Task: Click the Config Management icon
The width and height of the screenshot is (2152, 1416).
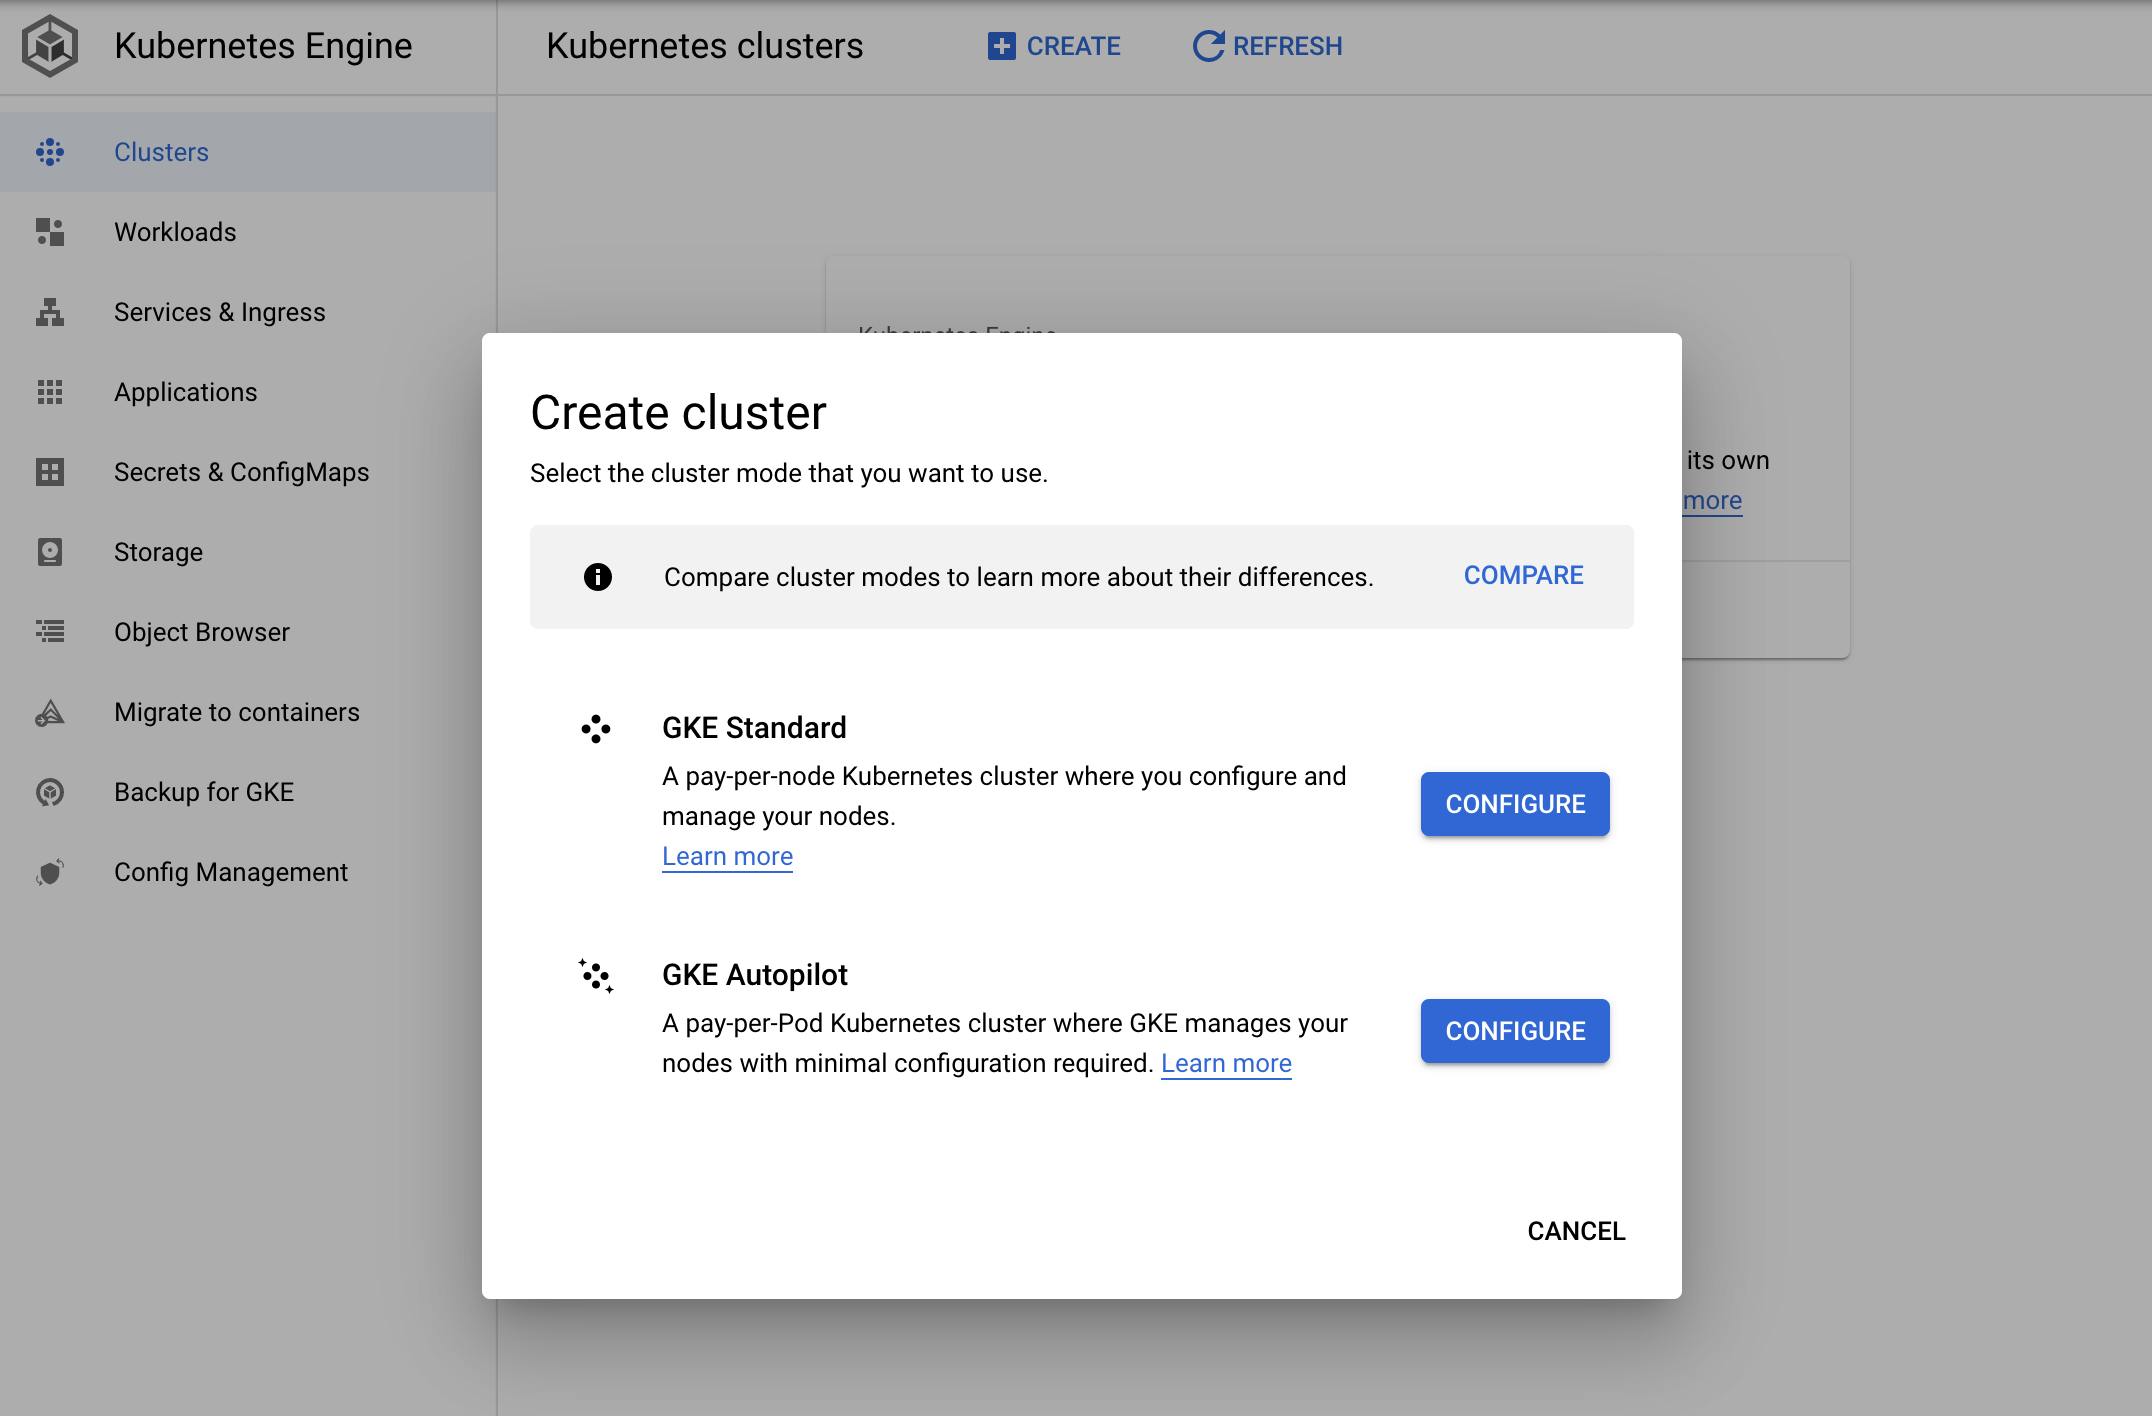Action: coord(50,872)
